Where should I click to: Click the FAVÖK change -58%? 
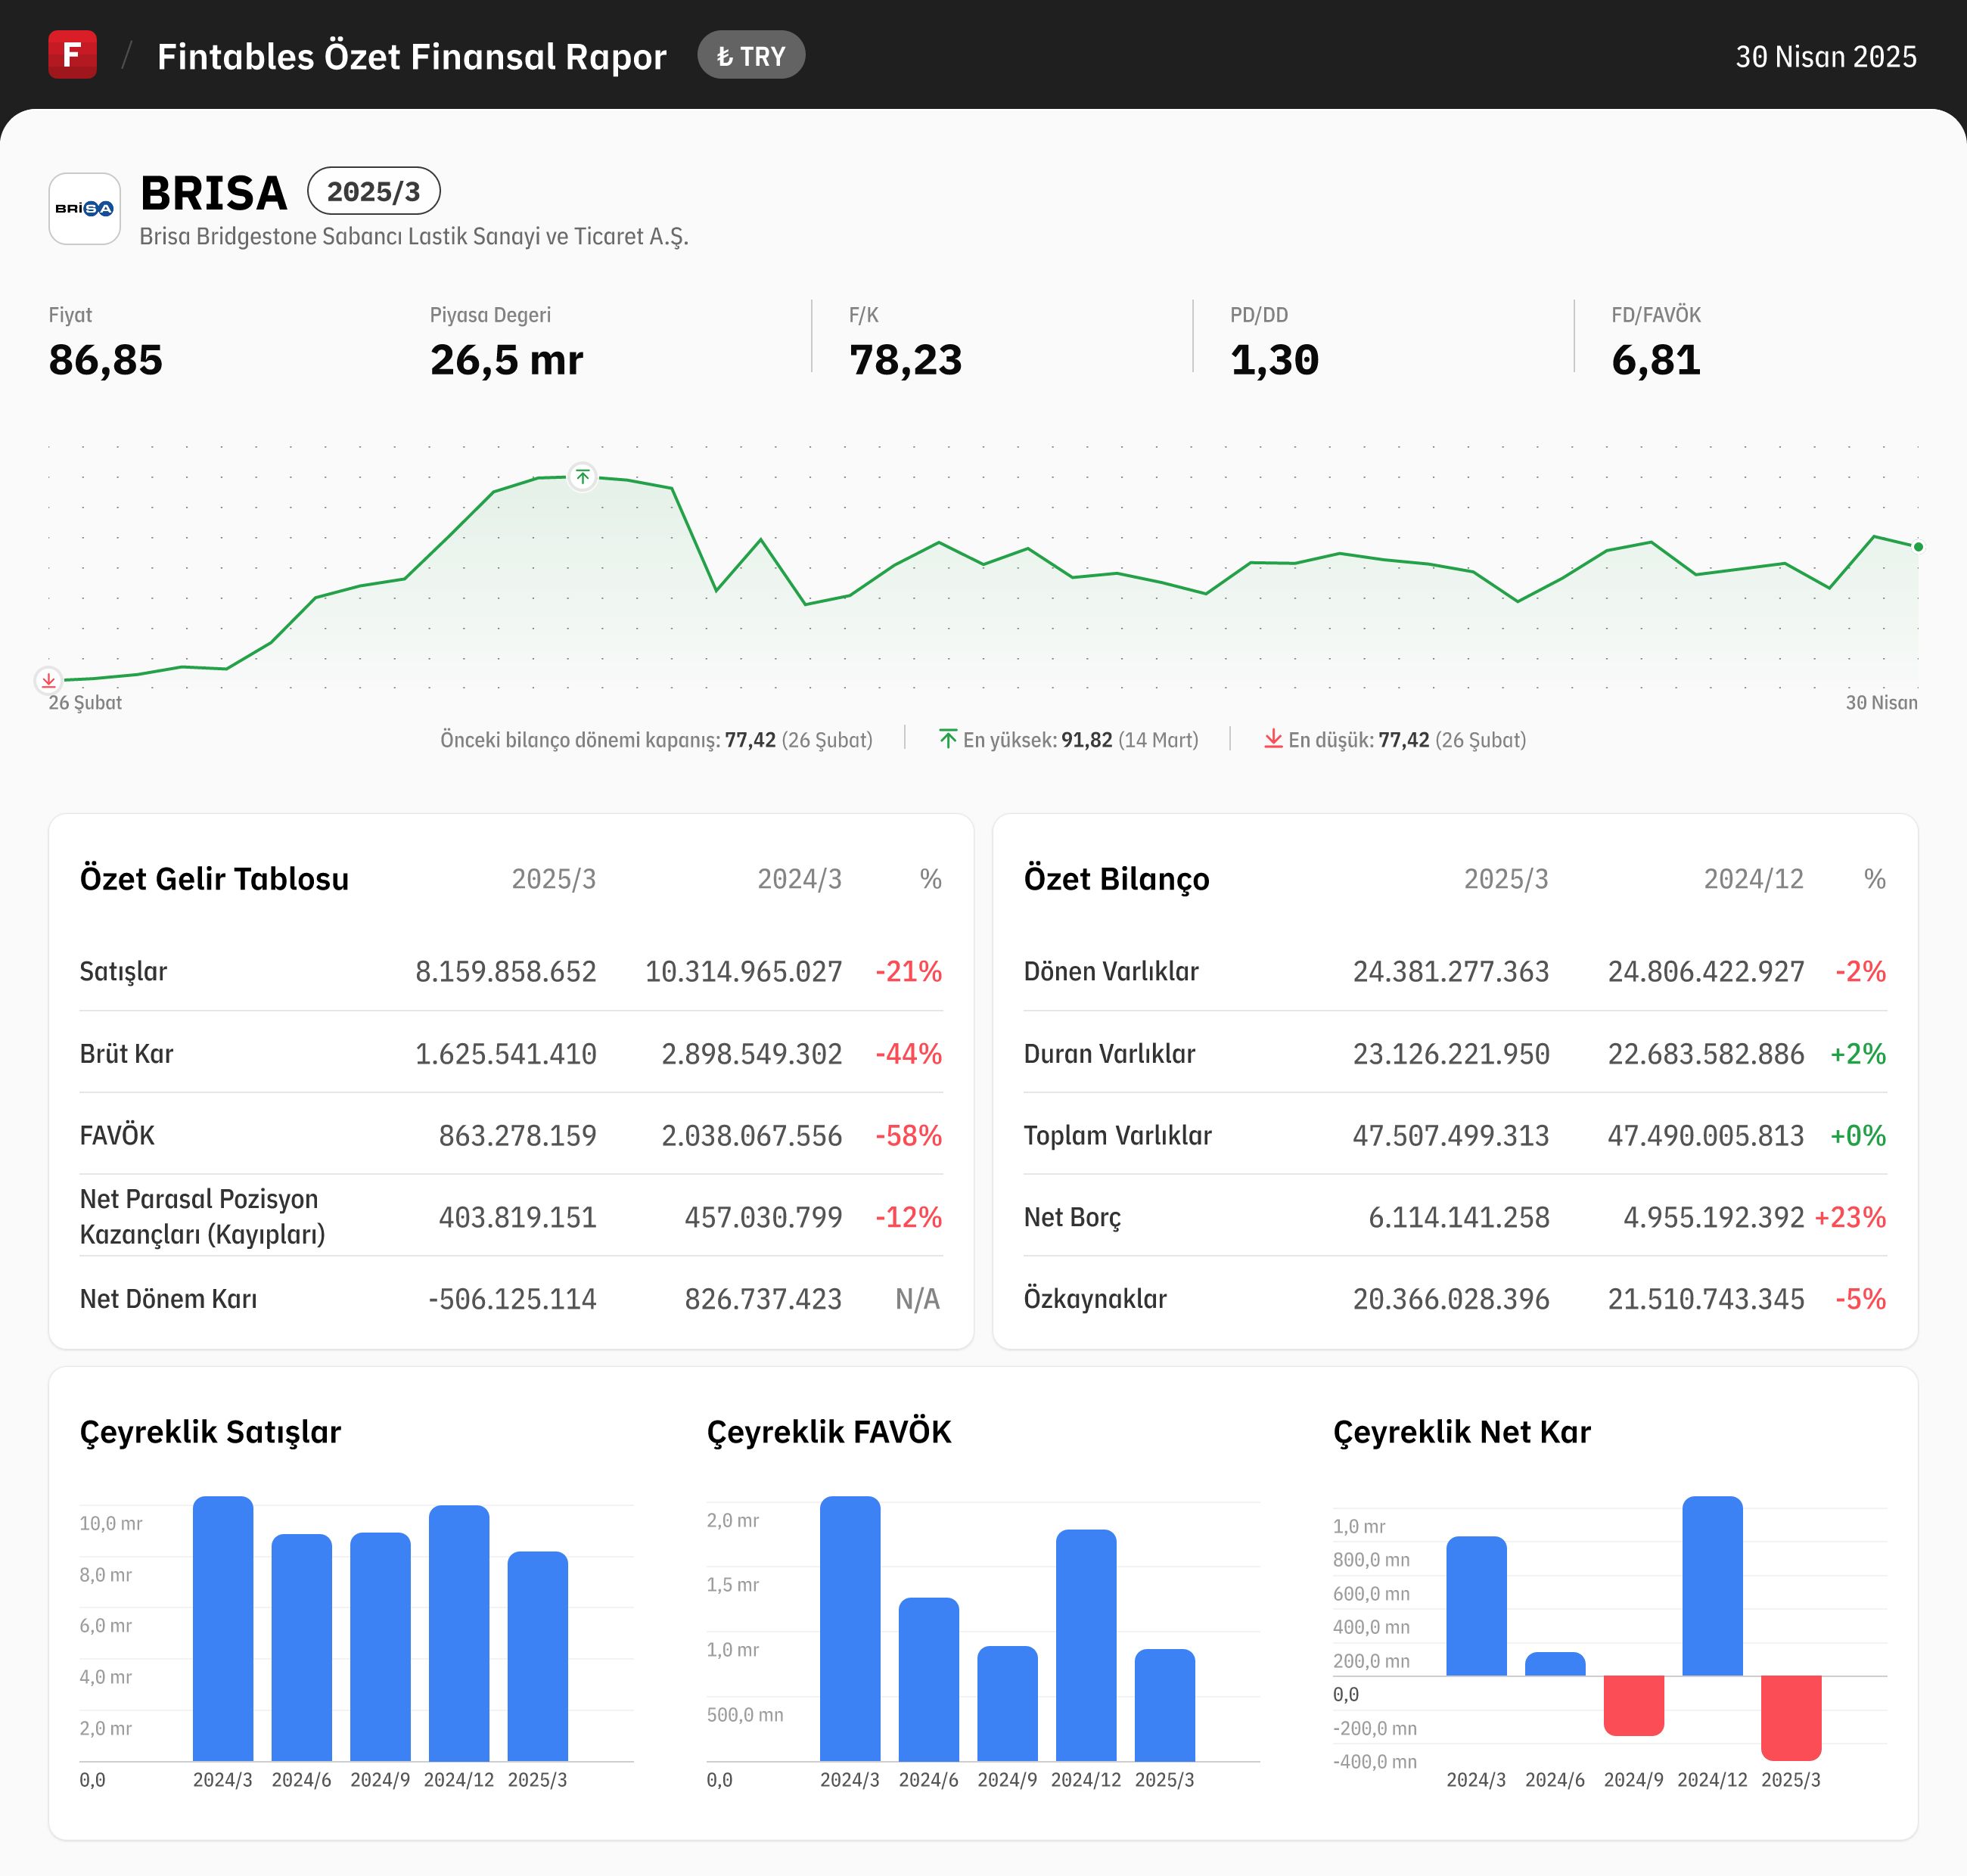pos(908,1135)
